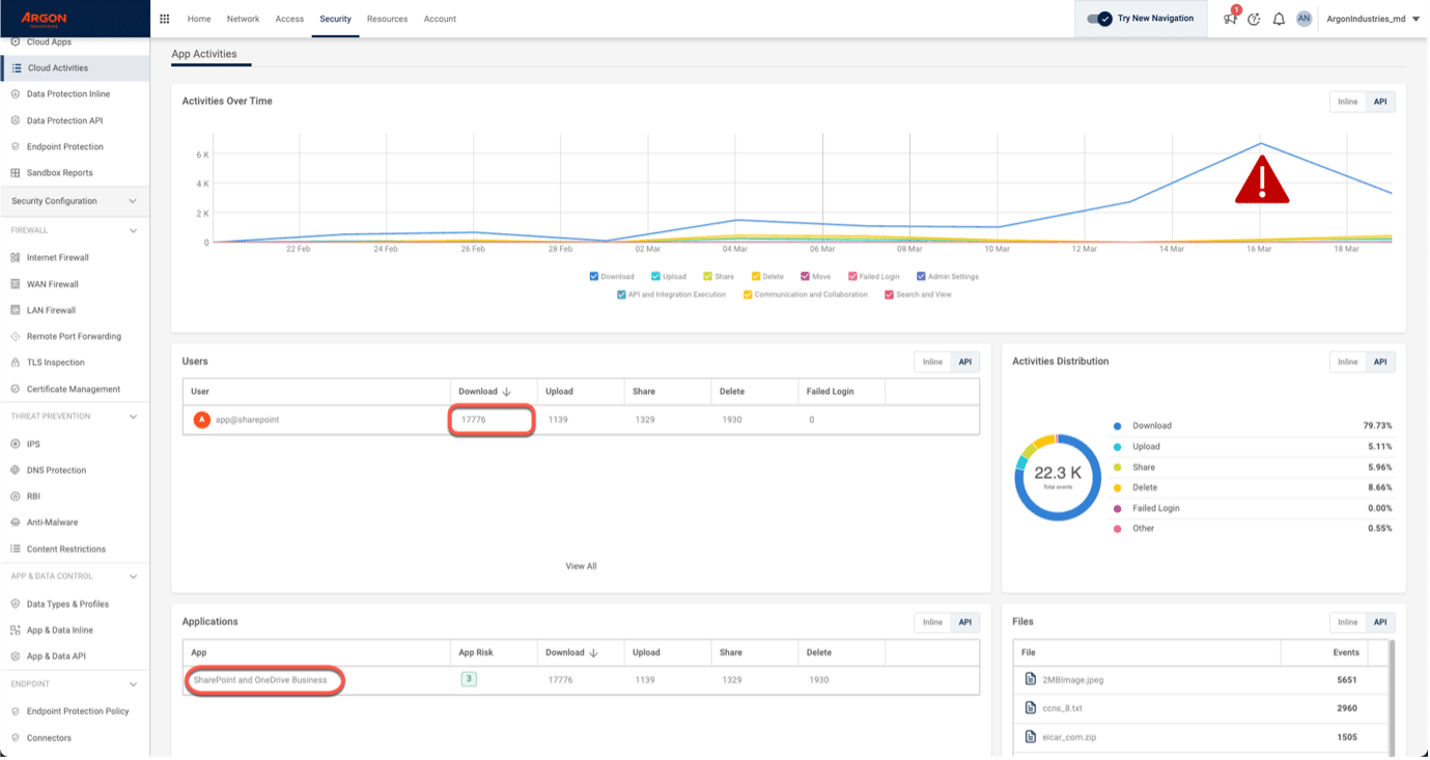Open Remote Port Forwarding
The width and height of the screenshot is (1430, 760).
75,337
